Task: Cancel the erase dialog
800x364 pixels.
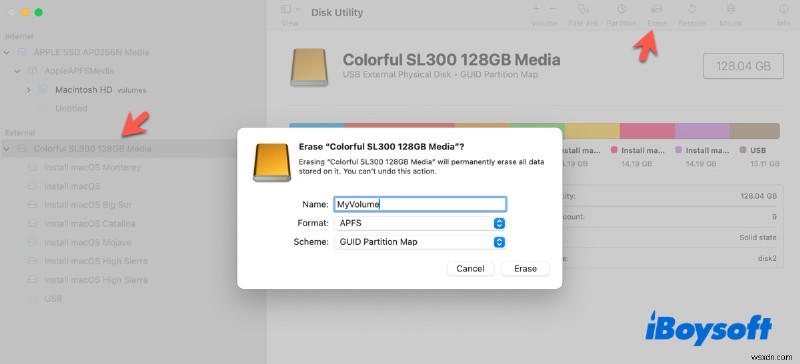Action: [x=470, y=269]
